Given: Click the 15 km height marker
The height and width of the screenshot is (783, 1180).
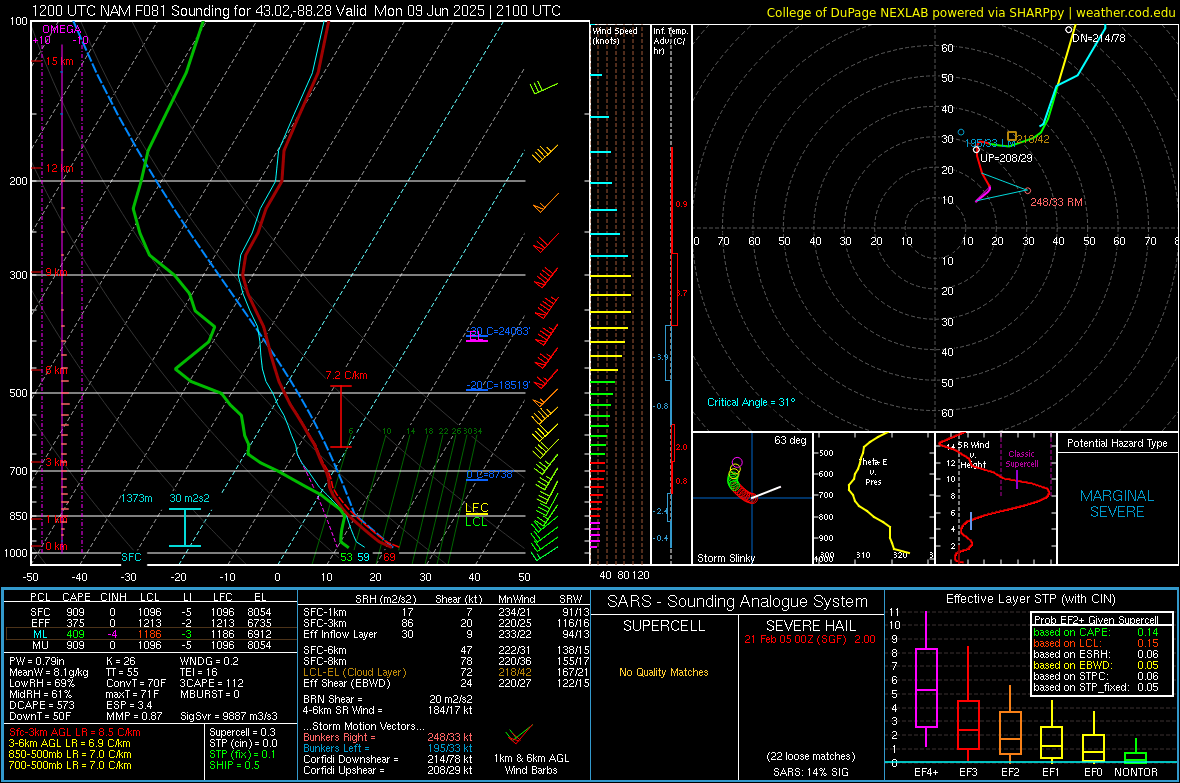Looking at the screenshot, I should [x=59, y=61].
